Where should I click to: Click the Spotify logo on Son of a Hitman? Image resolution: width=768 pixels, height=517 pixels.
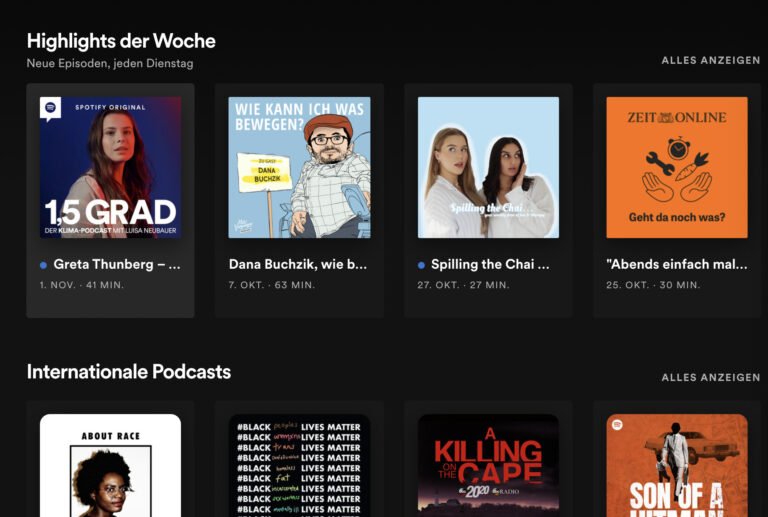point(617,425)
